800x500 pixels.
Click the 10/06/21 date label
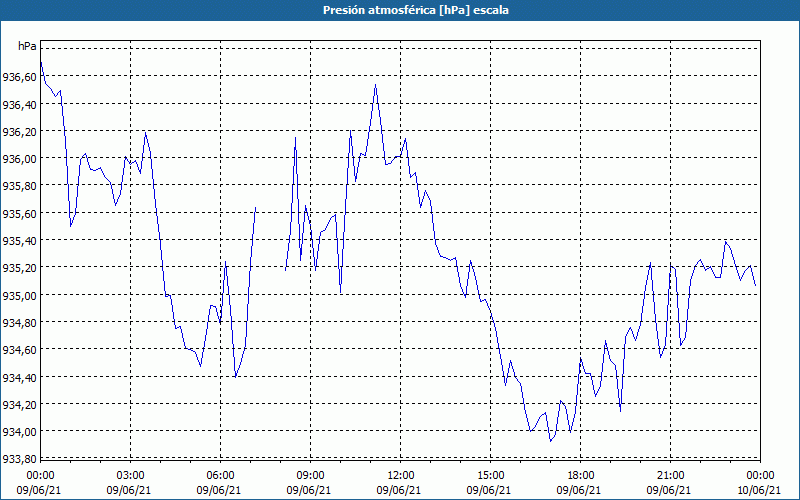click(759, 490)
